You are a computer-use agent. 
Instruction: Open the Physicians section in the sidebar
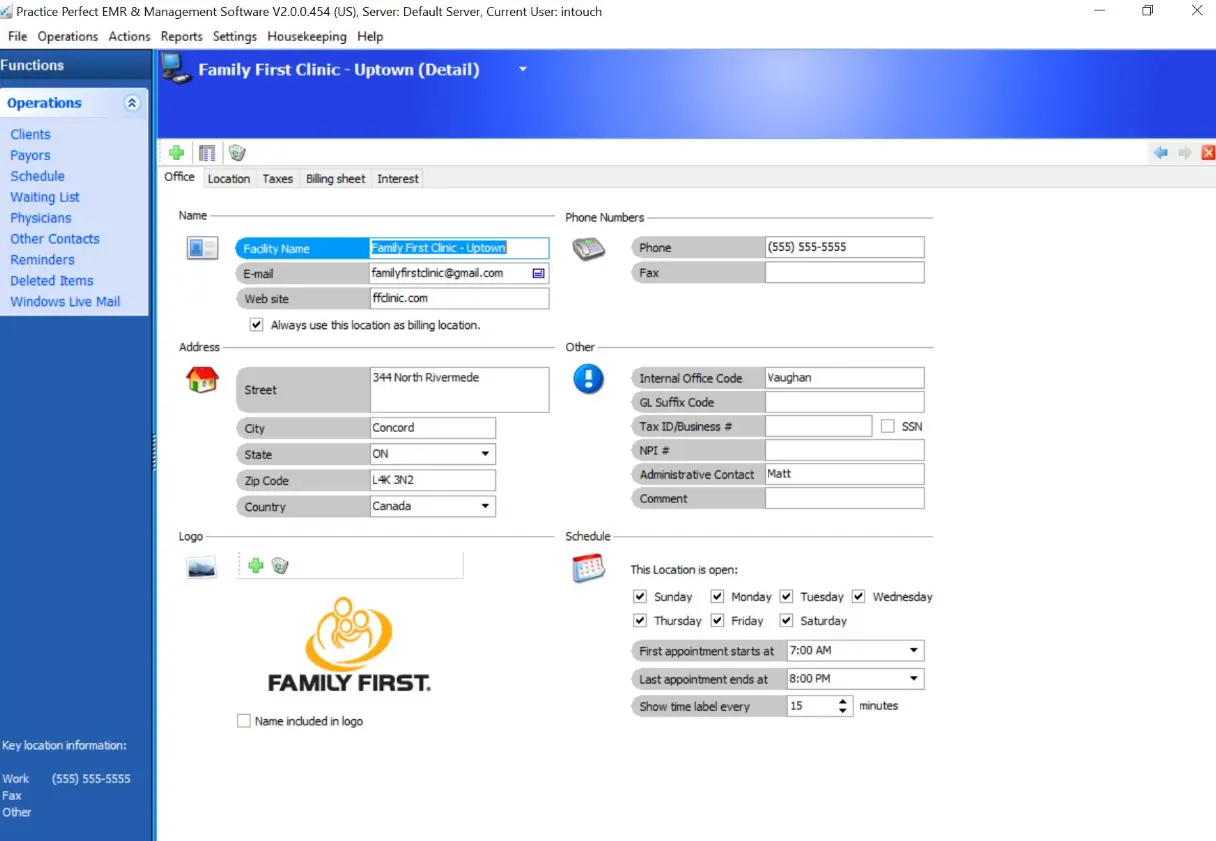coord(40,218)
